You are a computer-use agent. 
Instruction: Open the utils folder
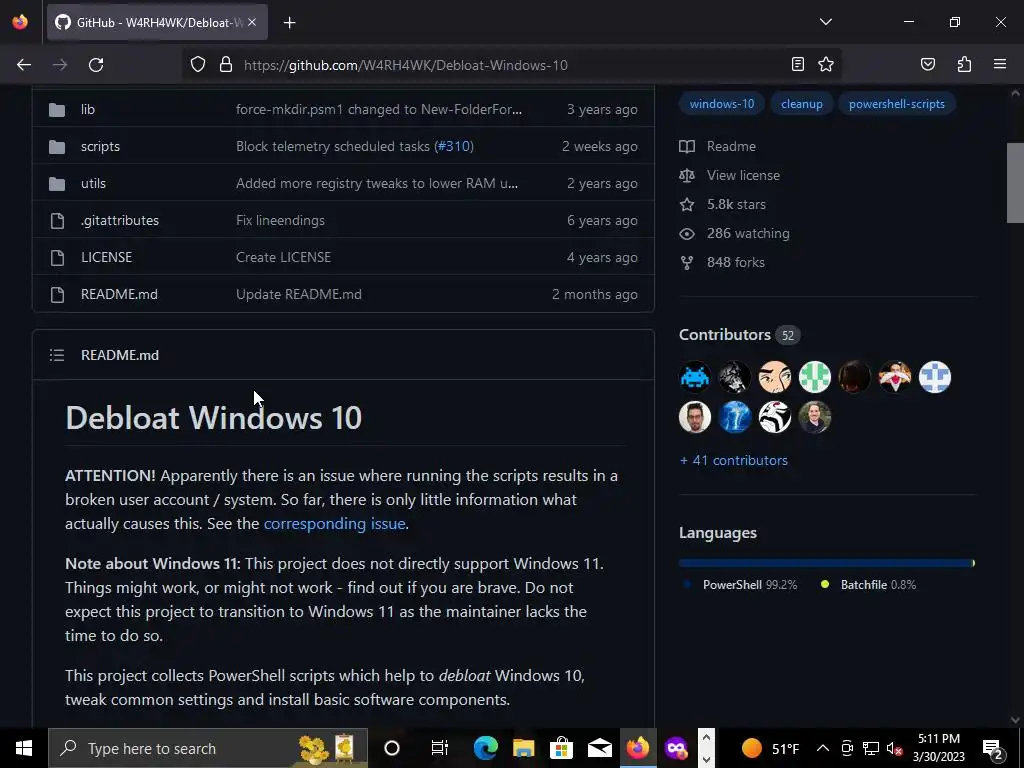coord(93,184)
